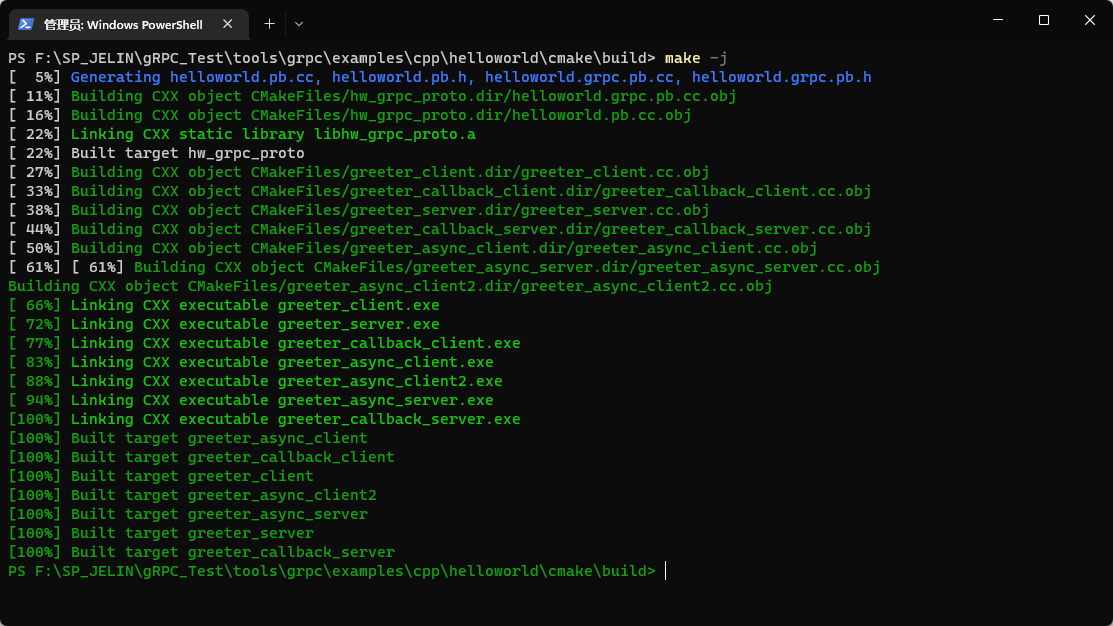Click the 'make -j' command text
The image size is (1113, 626).
click(696, 58)
